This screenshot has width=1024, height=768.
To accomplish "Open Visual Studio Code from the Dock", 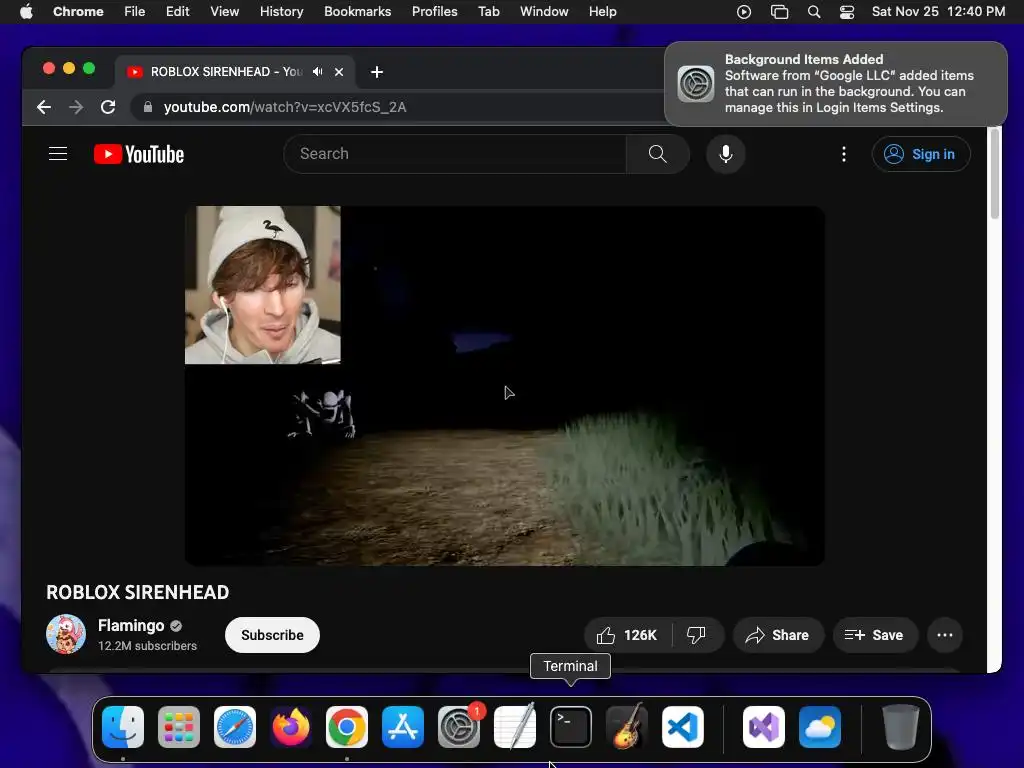I will pyautogui.click(x=683, y=727).
